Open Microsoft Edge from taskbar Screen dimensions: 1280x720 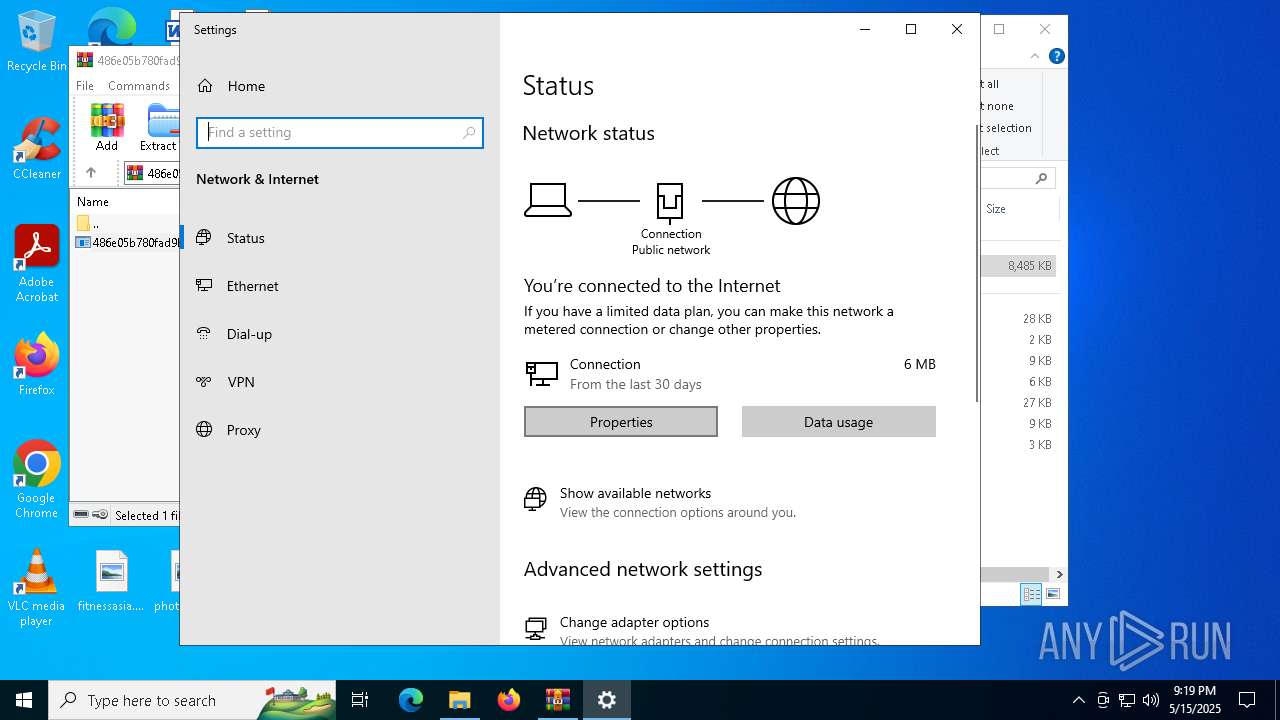pyautogui.click(x=411, y=700)
